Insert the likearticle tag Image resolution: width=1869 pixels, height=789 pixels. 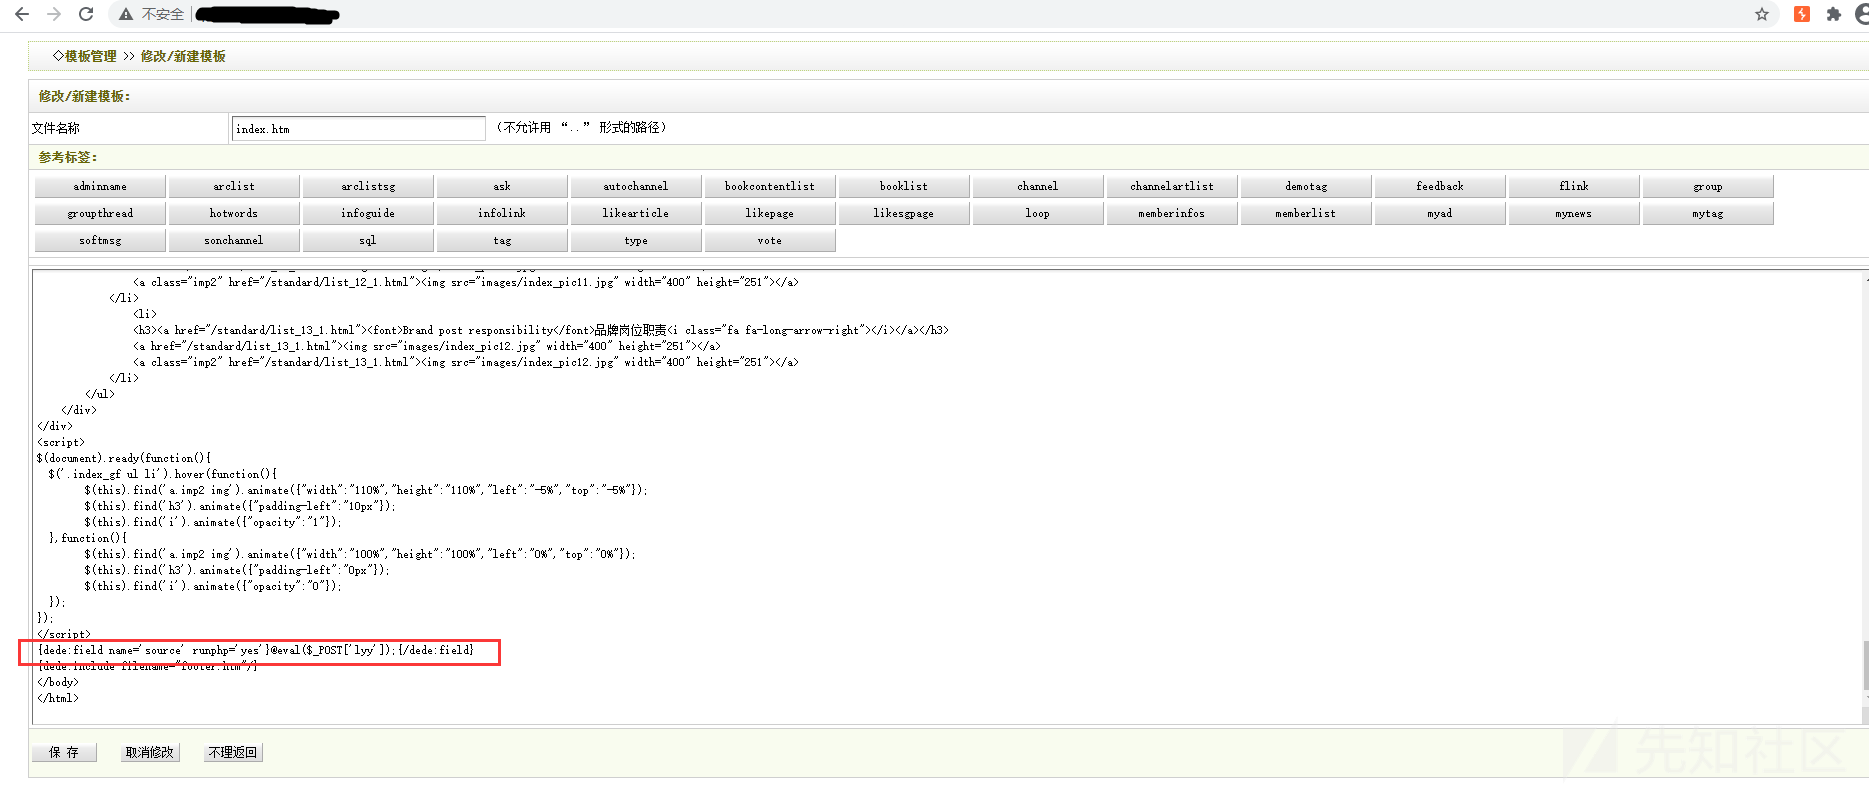point(636,213)
